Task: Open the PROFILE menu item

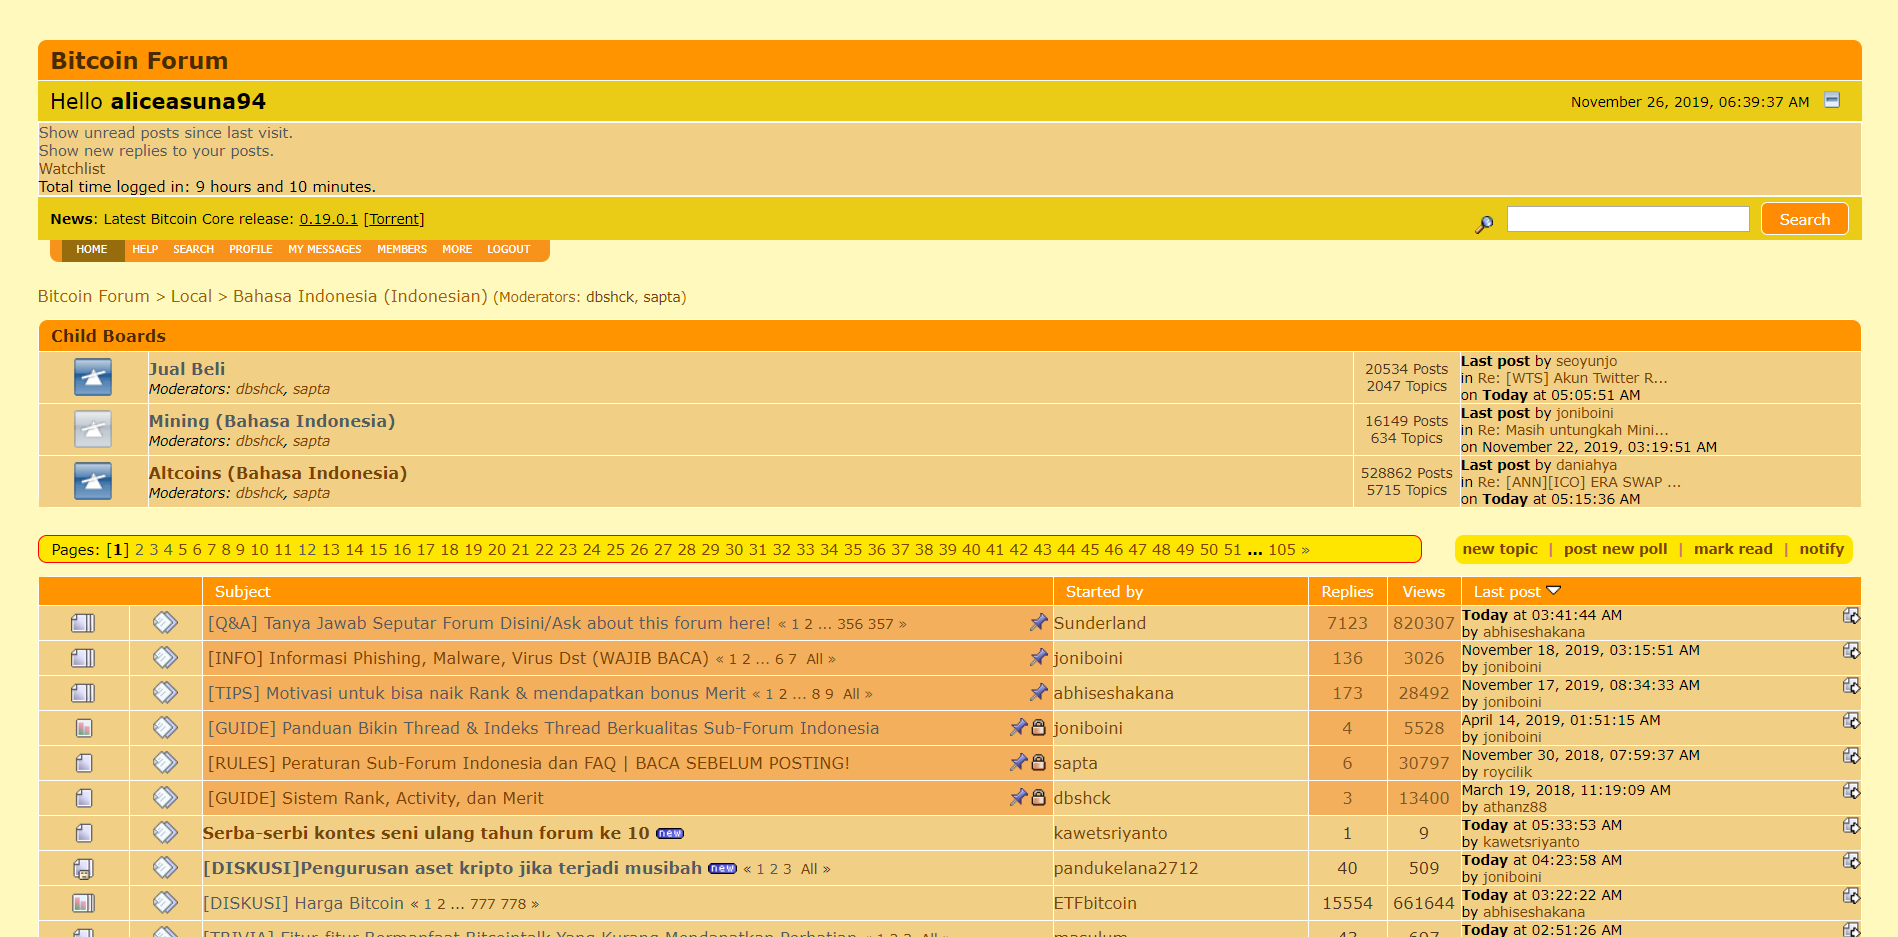Action: pos(250,250)
